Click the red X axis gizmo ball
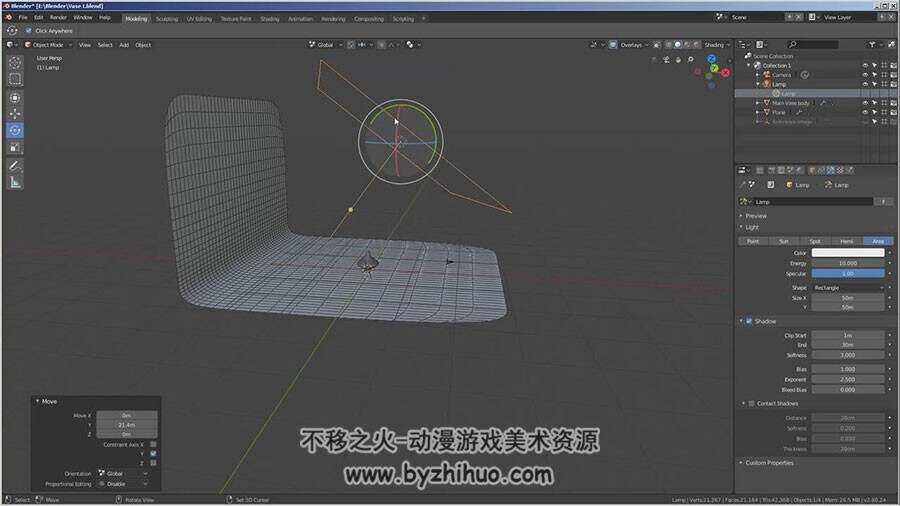This screenshot has height=506, width=900. [726, 72]
